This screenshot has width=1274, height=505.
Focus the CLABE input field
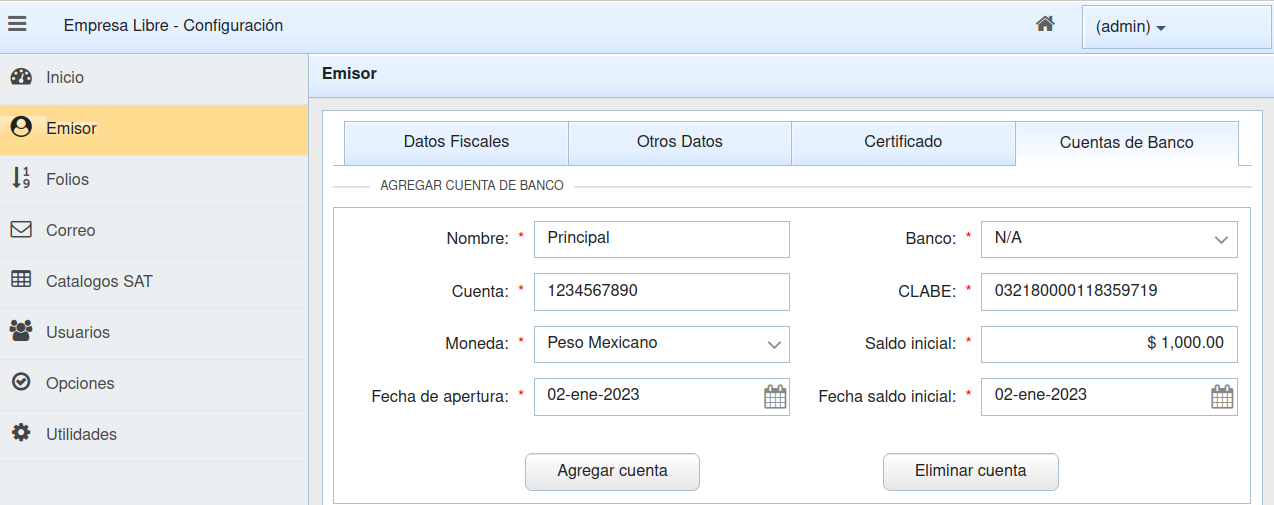coord(1108,292)
